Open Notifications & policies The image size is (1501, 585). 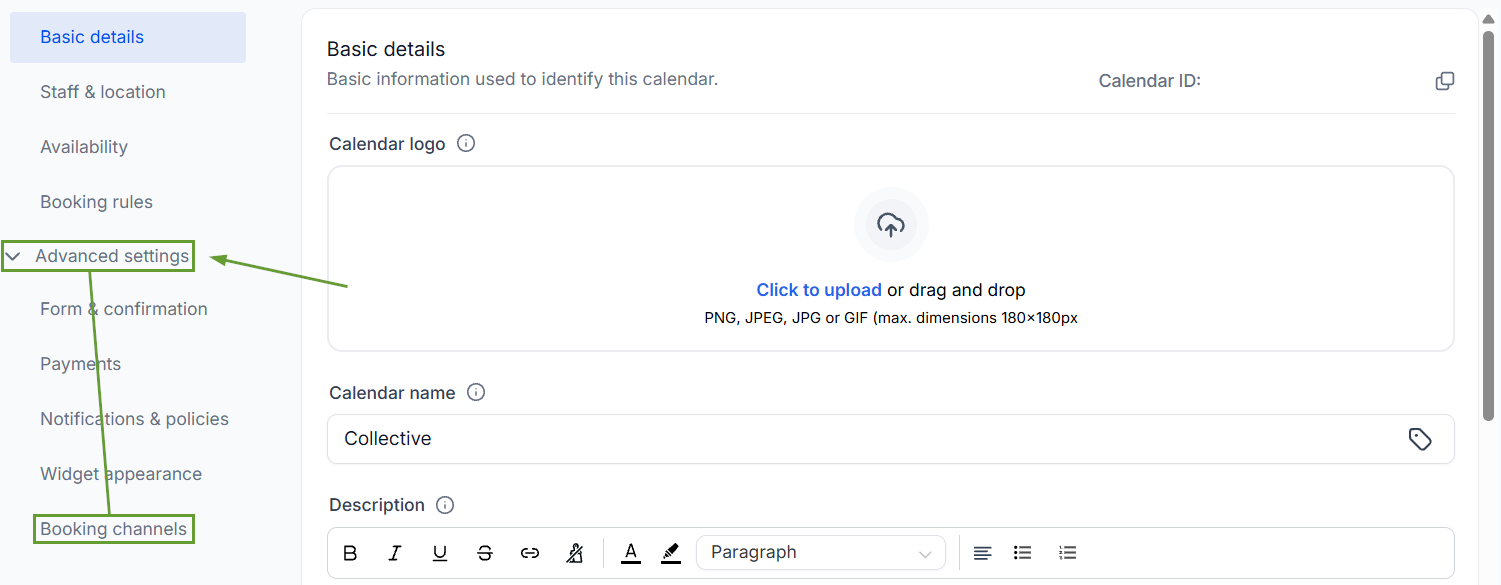click(x=134, y=419)
